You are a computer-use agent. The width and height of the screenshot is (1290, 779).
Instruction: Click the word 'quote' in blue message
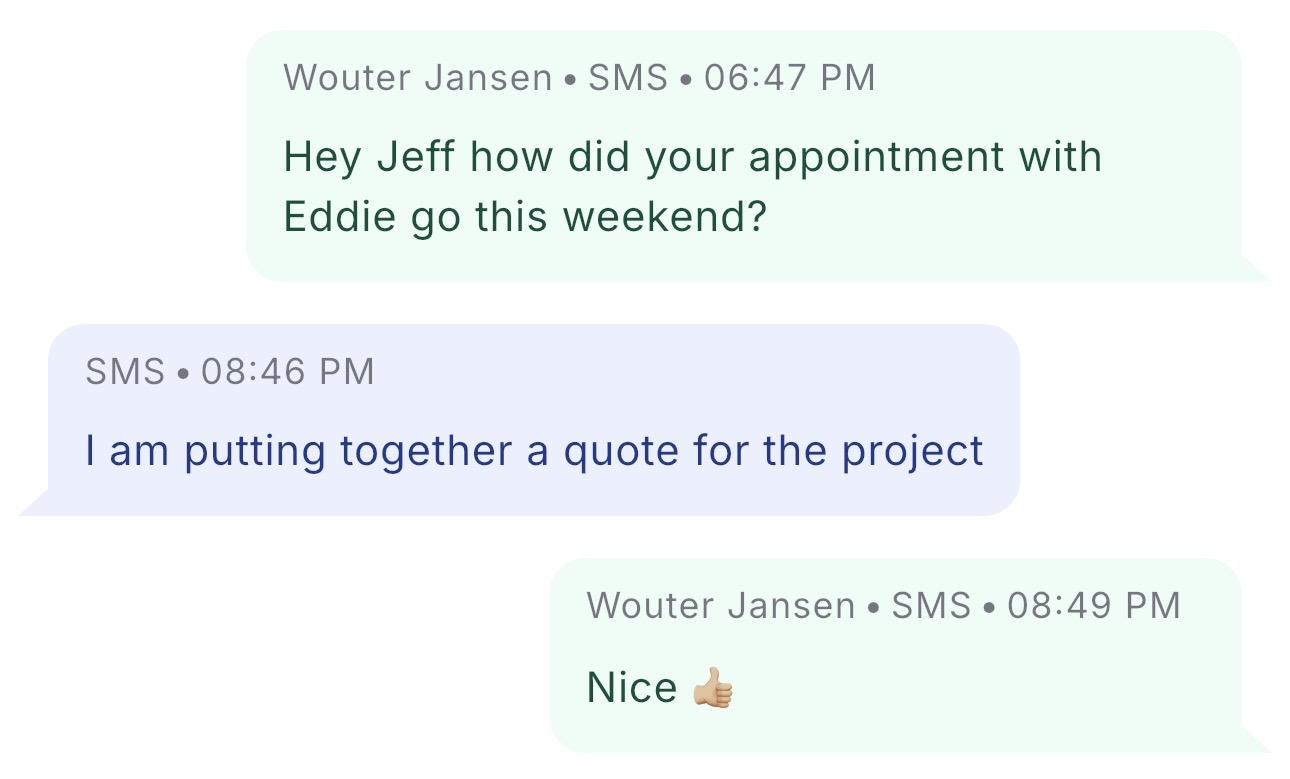[611, 451]
